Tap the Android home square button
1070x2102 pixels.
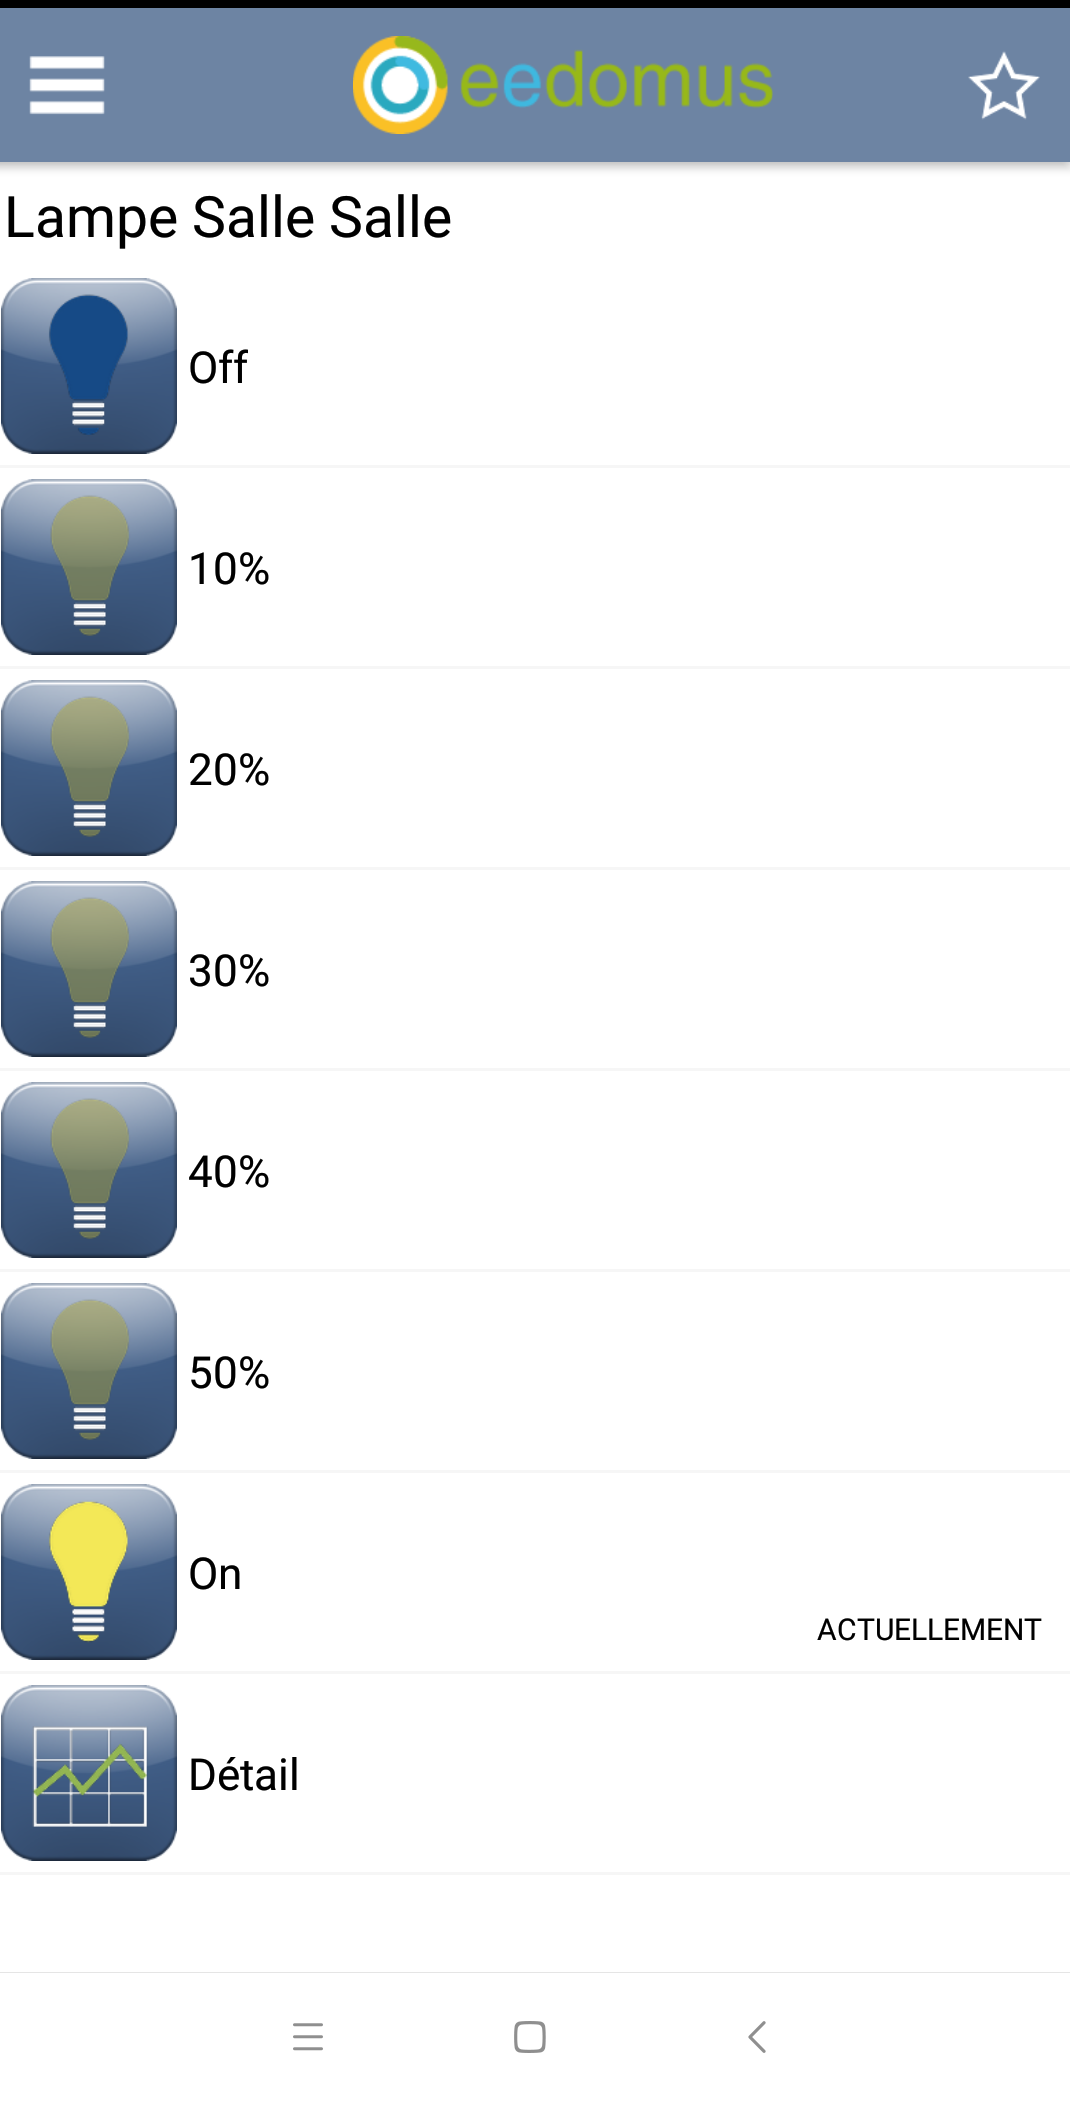pos(530,2036)
